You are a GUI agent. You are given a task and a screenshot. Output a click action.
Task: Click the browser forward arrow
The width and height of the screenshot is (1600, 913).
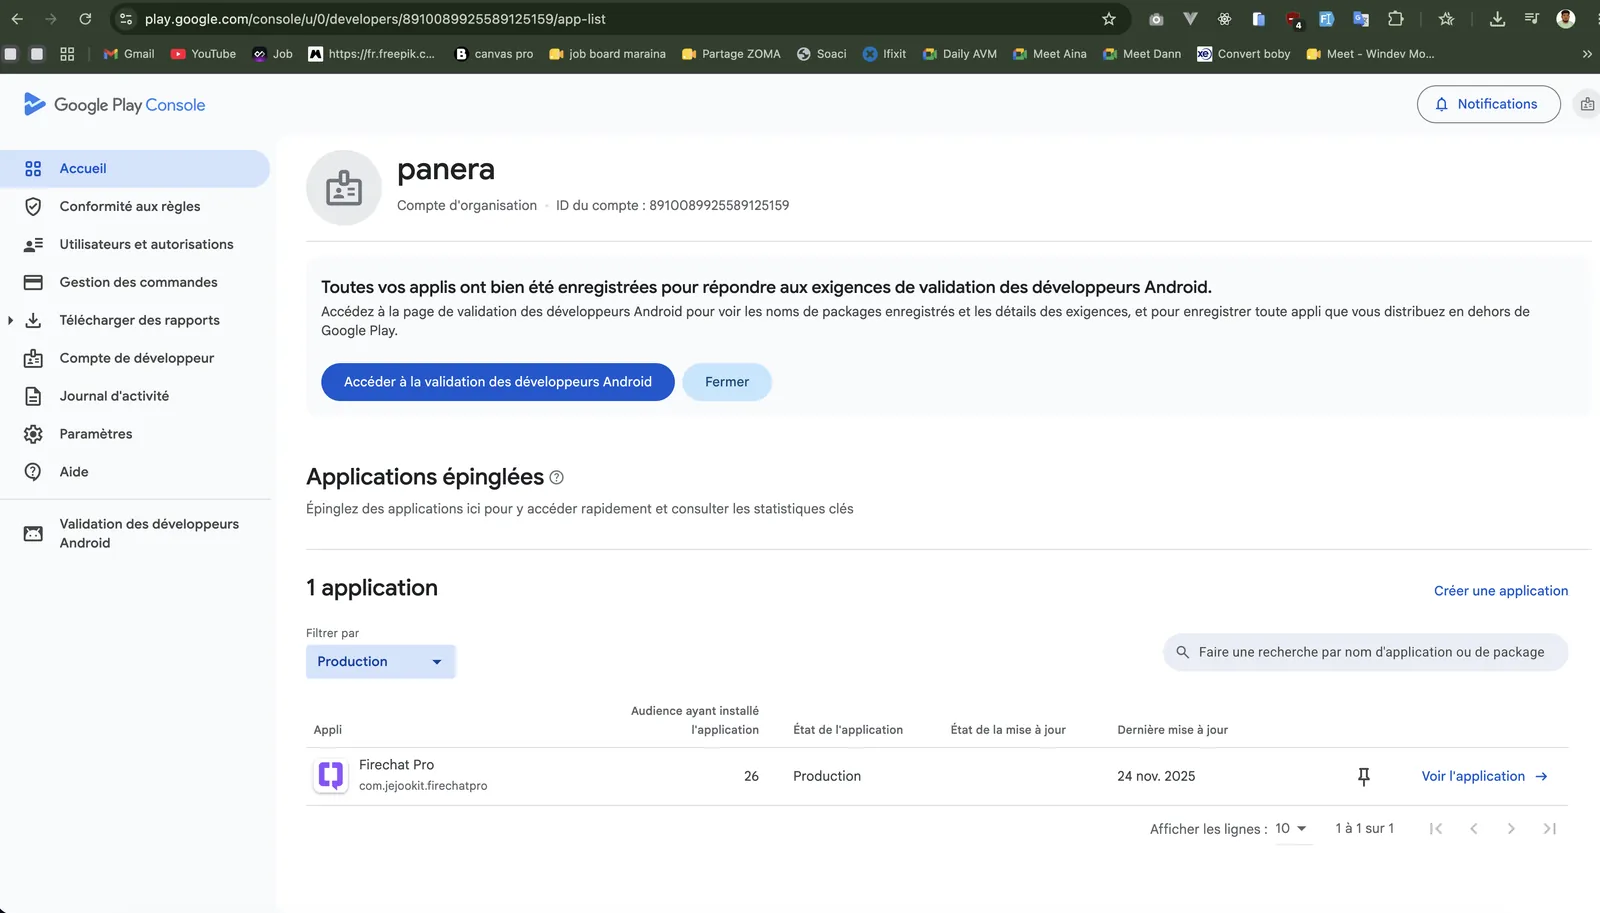(x=51, y=19)
